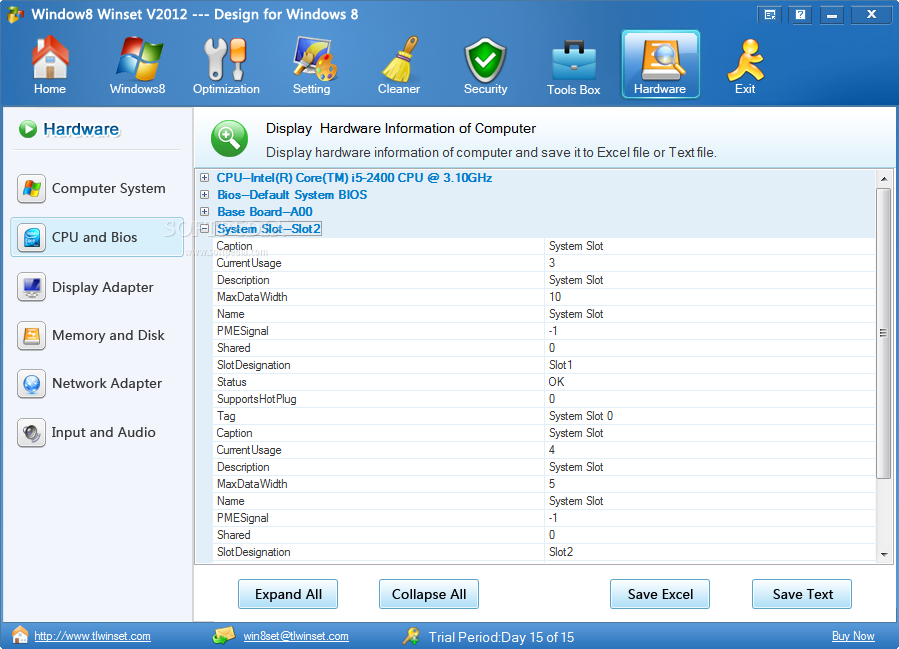The width and height of the screenshot is (899, 649).
Task: Click the Network Adapter globe icon
Action: [x=32, y=384]
